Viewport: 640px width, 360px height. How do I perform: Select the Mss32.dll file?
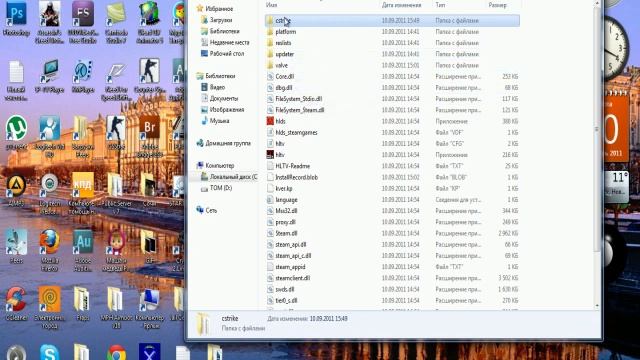pos(286,211)
